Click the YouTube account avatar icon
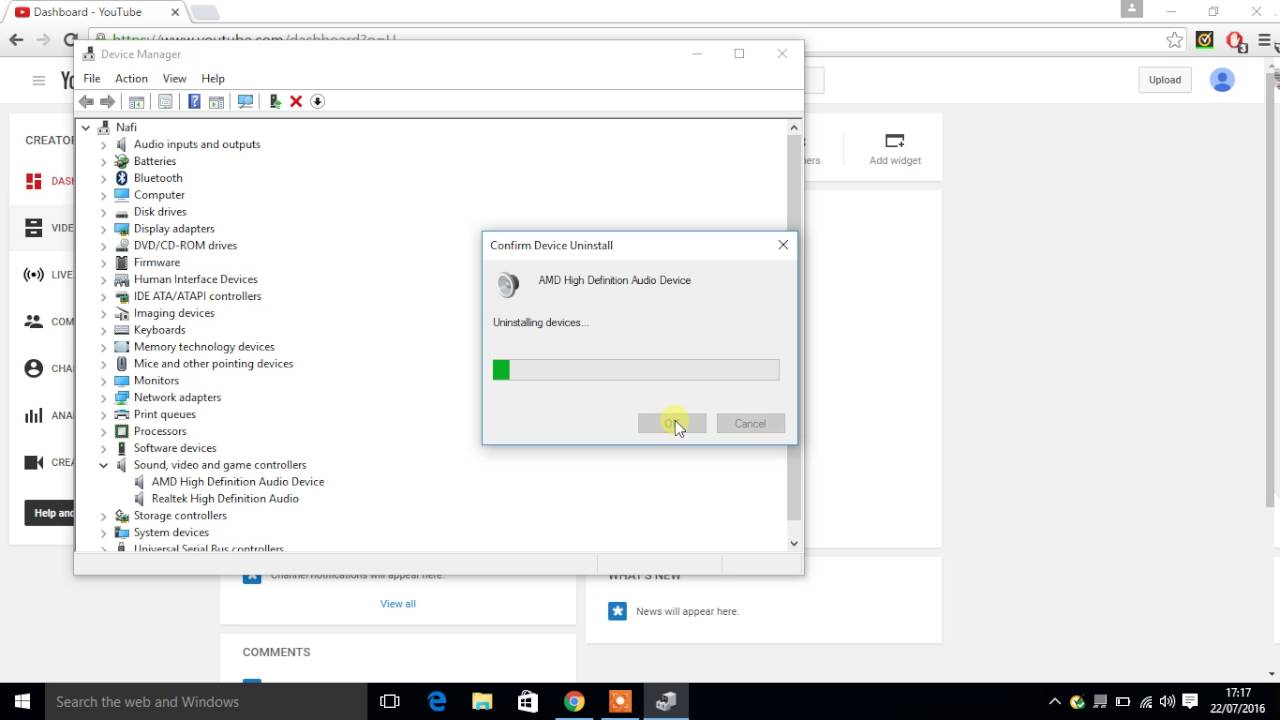1280x720 pixels. 1222,80
